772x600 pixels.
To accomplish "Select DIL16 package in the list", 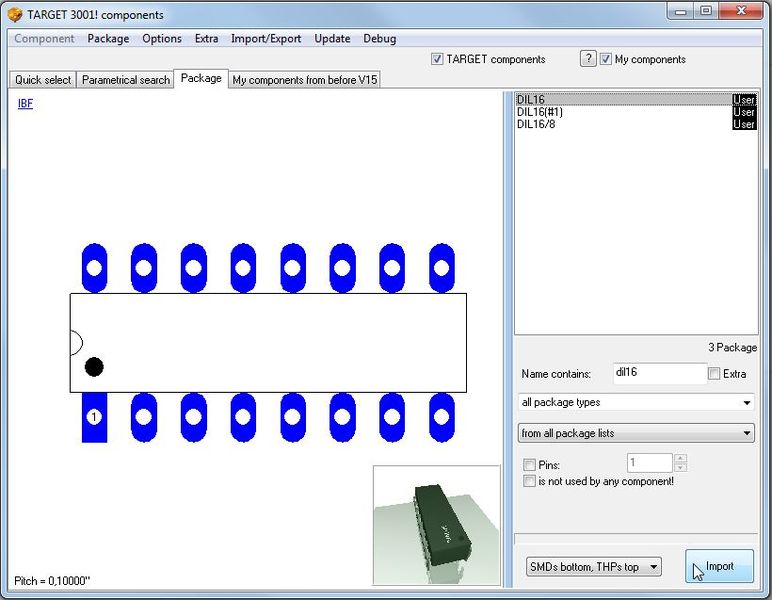I will (x=636, y=99).
